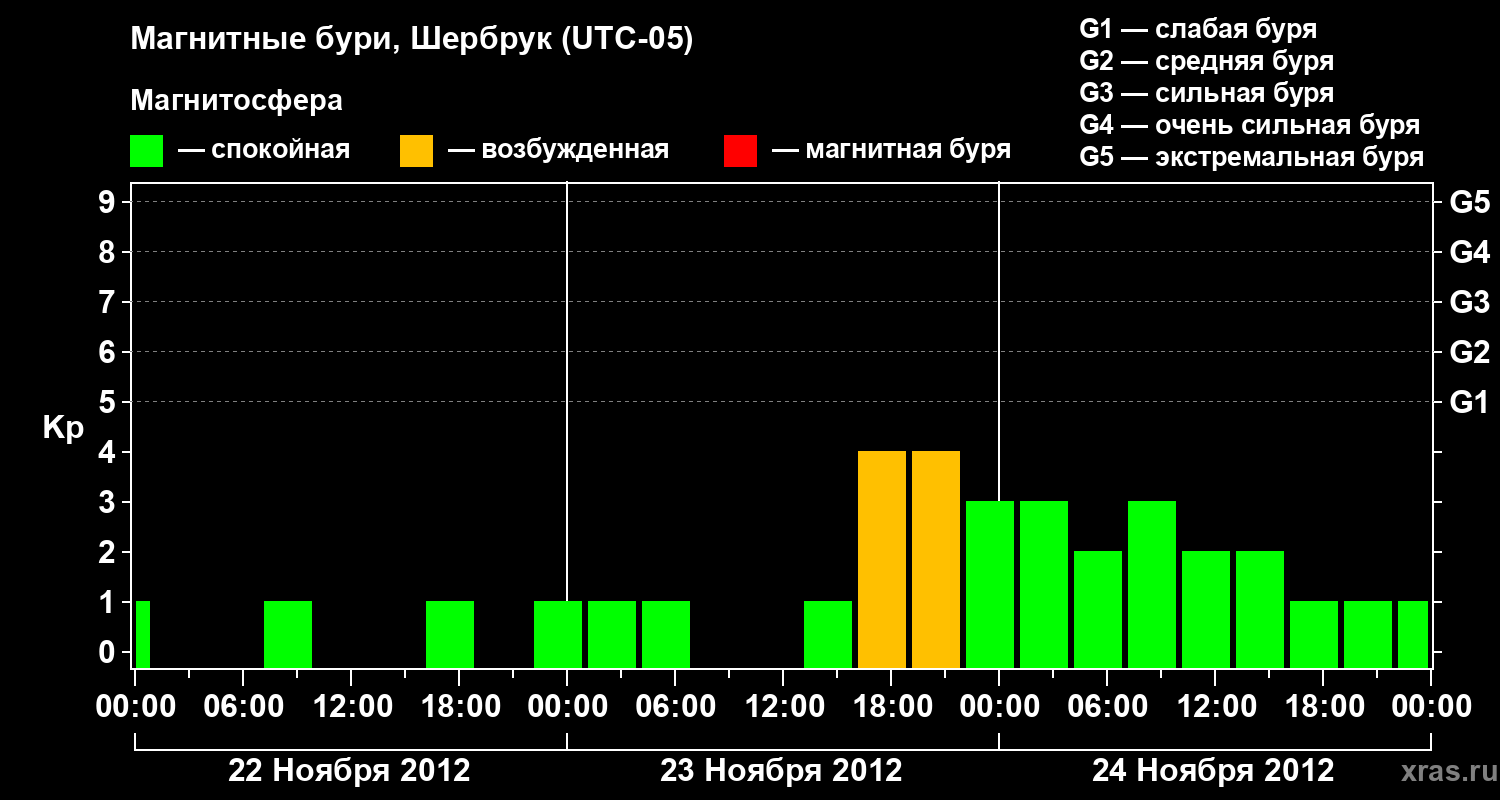Click the Kp 1 bar at 16:00–19:00 on 22 November
The width and height of the screenshot is (1500, 800).
pos(450,635)
